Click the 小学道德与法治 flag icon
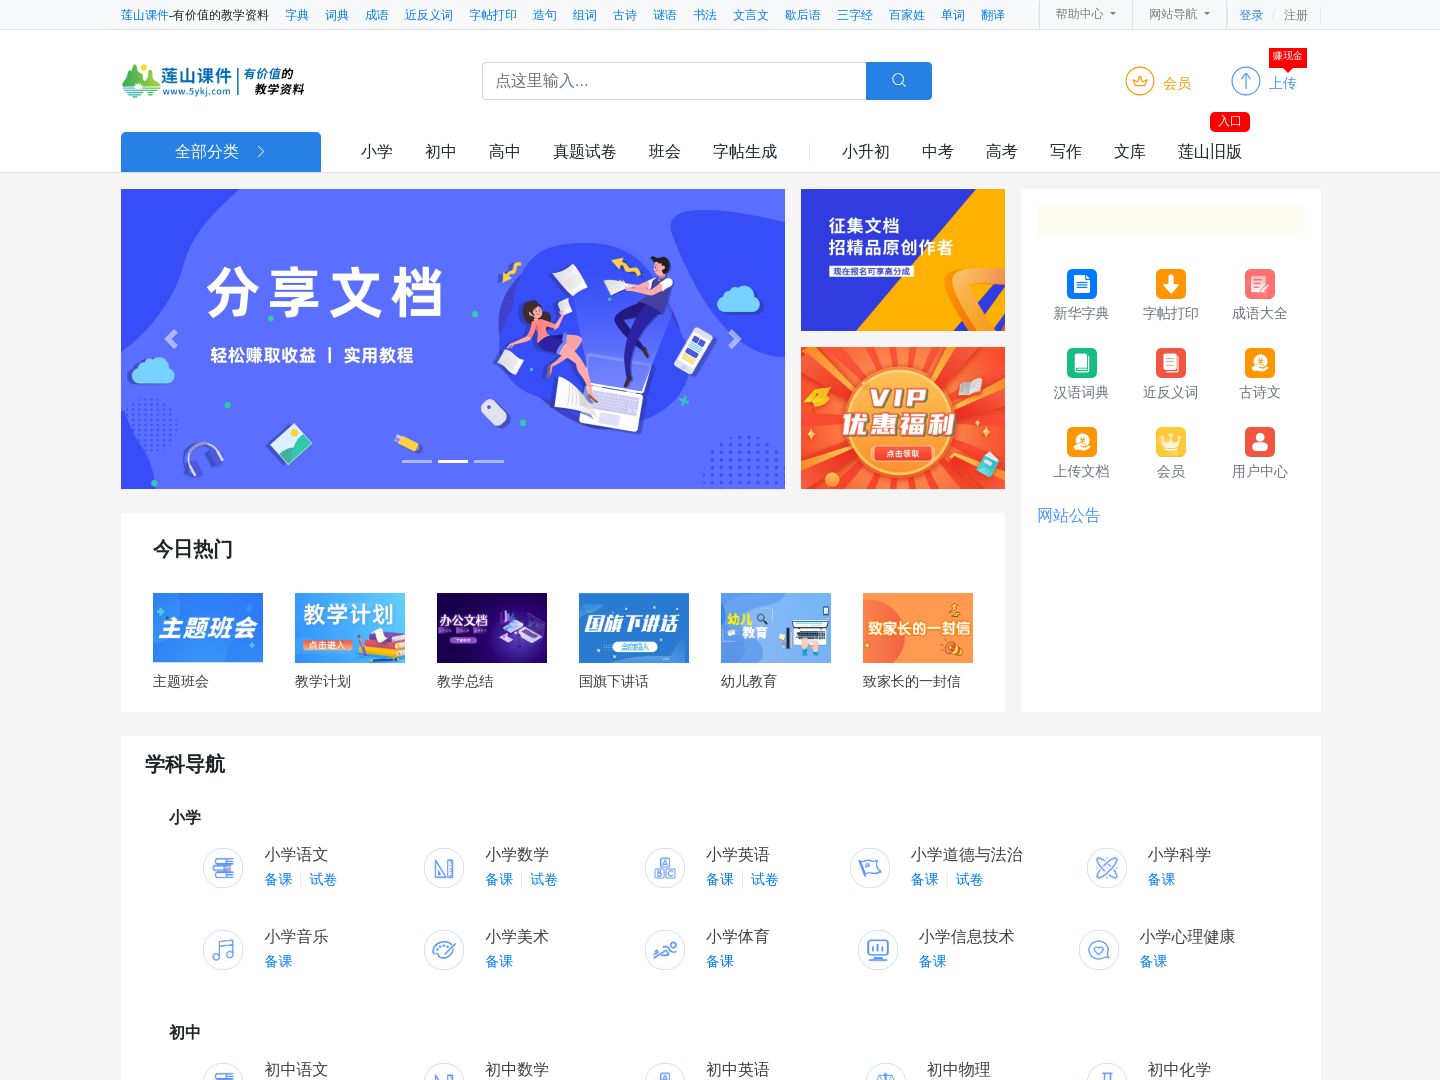 tap(870, 868)
